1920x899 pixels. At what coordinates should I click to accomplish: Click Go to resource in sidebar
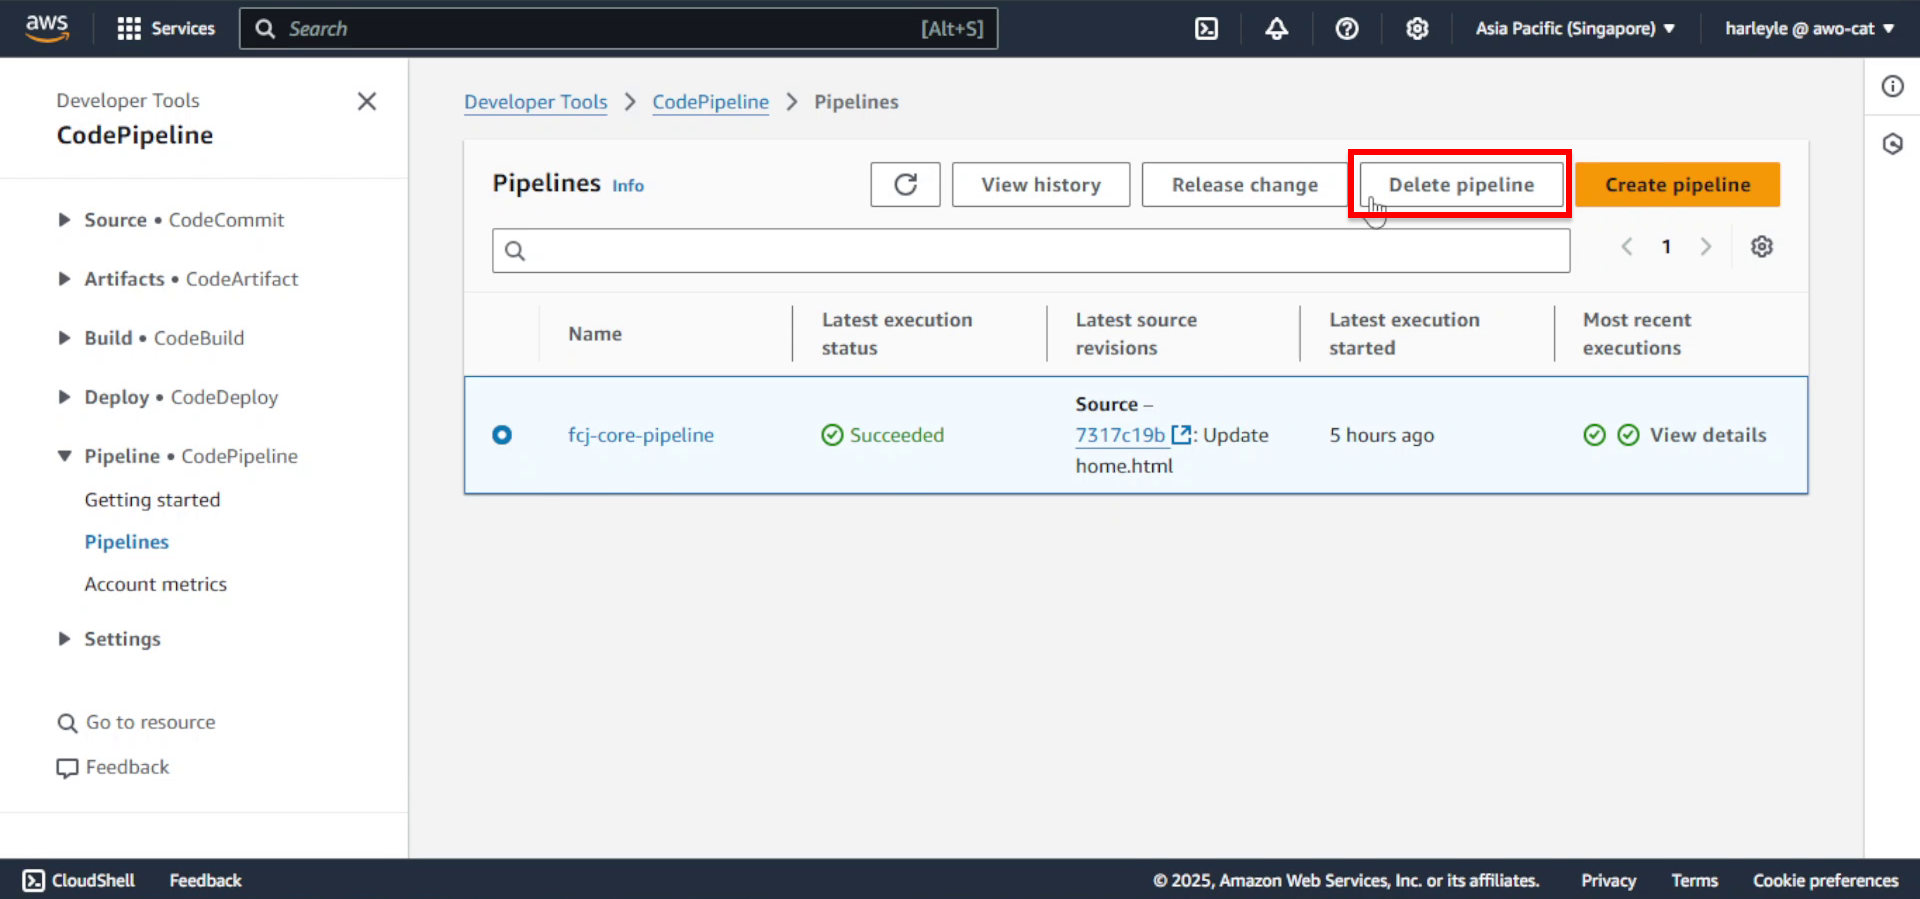pyautogui.click(x=150, y=722)
